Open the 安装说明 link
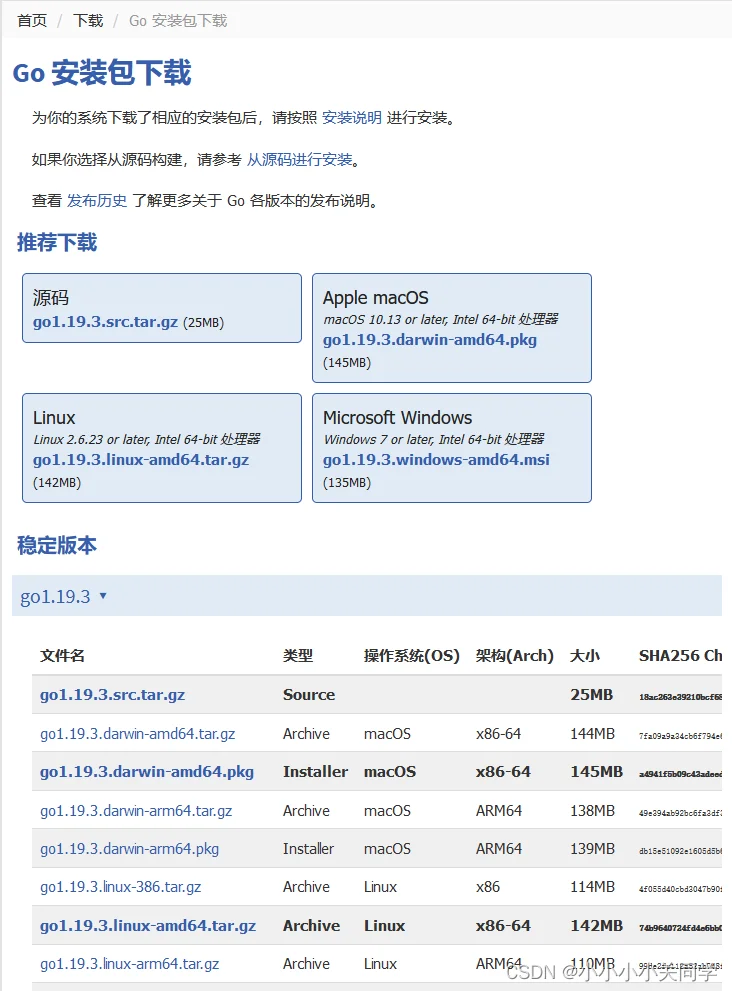732x991 pixels. 351,118
